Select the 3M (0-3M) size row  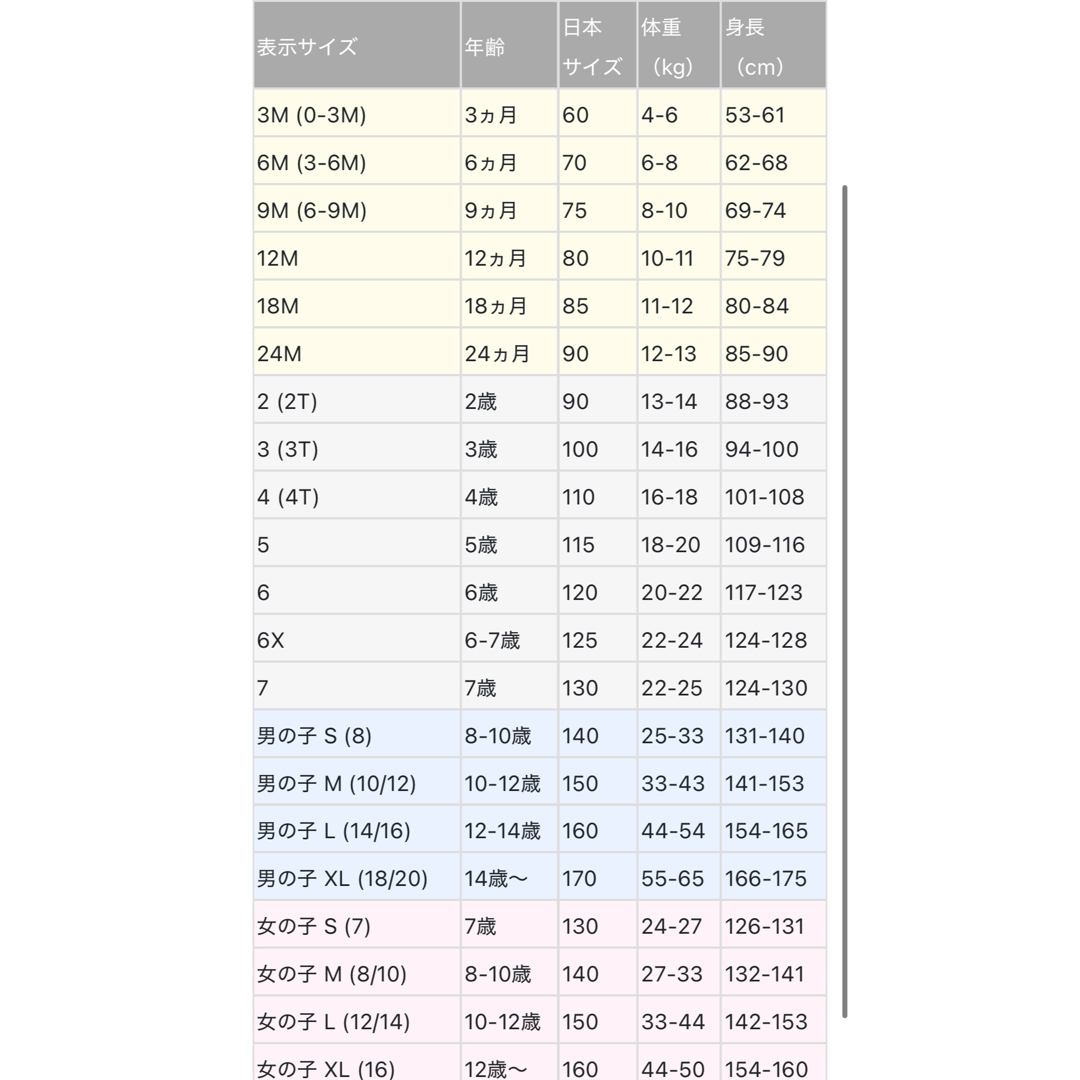540,114
